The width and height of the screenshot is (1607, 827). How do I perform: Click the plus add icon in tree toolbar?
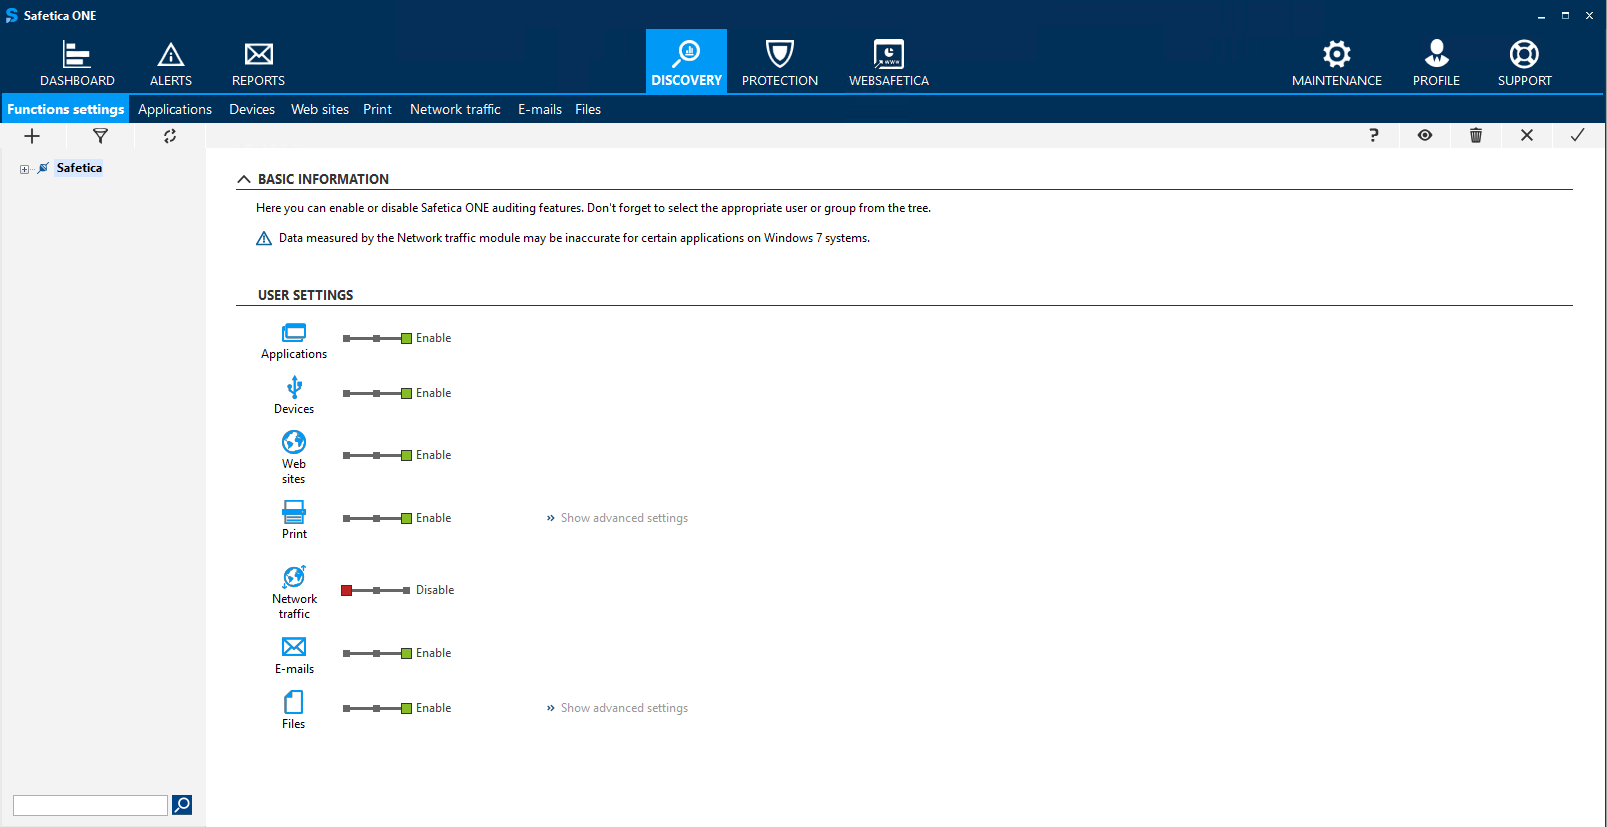[x=32, y=136]
